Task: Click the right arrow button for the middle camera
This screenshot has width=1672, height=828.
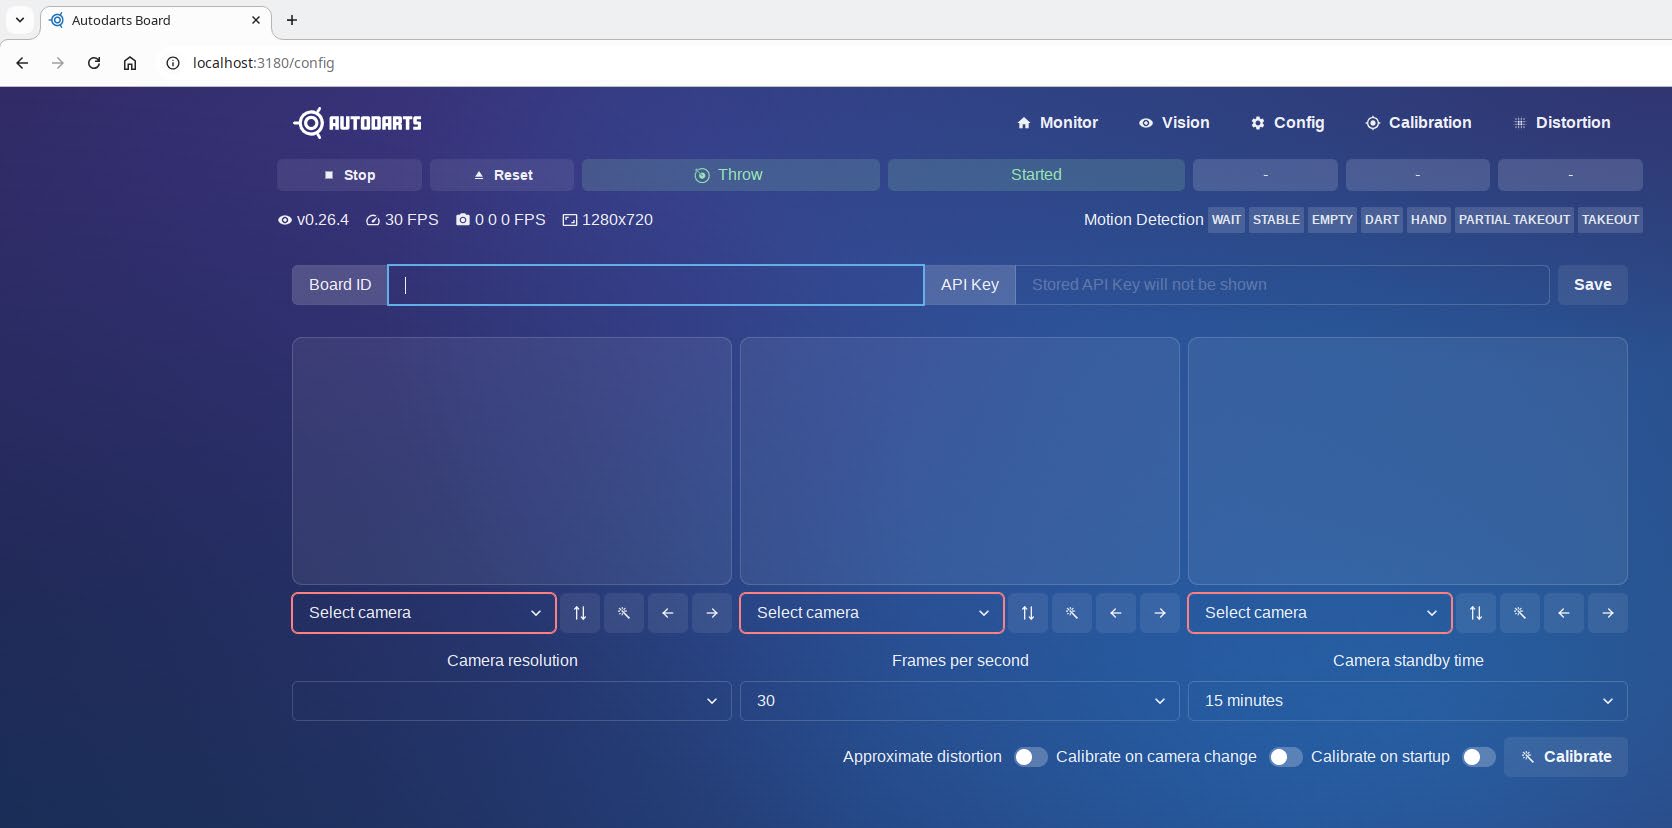Action: click(1160, 613)
